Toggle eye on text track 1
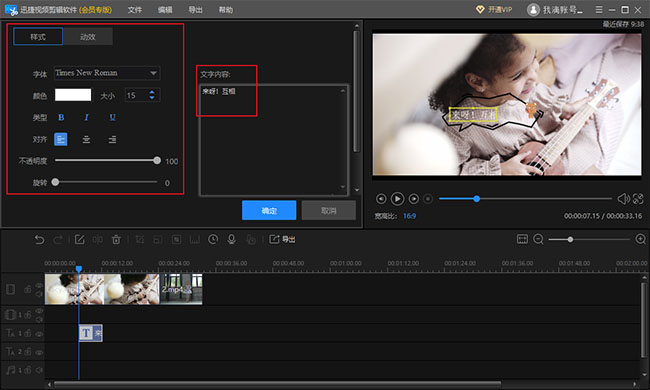The image size is (650, 390). pyautogui.click(x=39, y=334)
